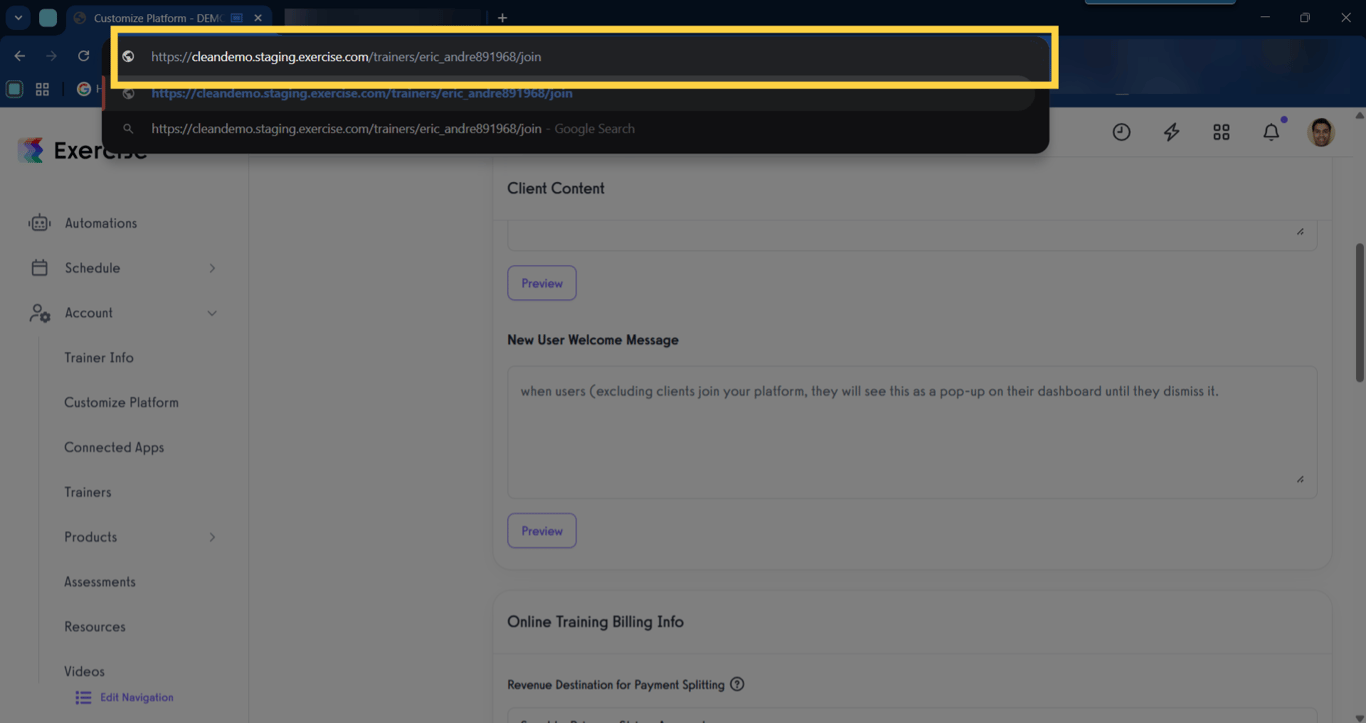Collapse the Account section chevron

coord(212,313)
